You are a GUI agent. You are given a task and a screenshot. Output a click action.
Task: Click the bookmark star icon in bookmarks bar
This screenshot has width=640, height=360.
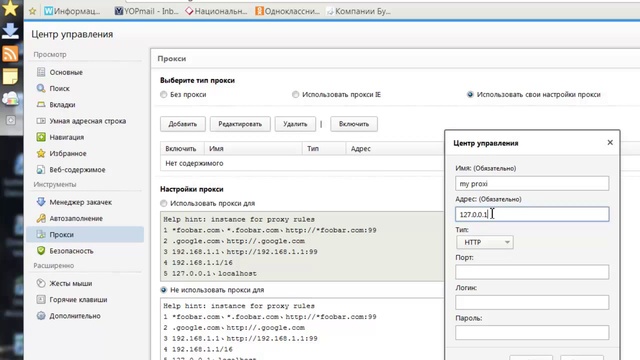point(32,11)
